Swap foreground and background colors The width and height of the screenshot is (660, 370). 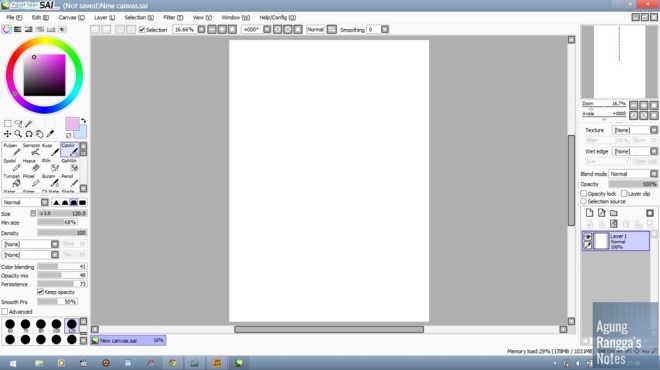(83, 121)
